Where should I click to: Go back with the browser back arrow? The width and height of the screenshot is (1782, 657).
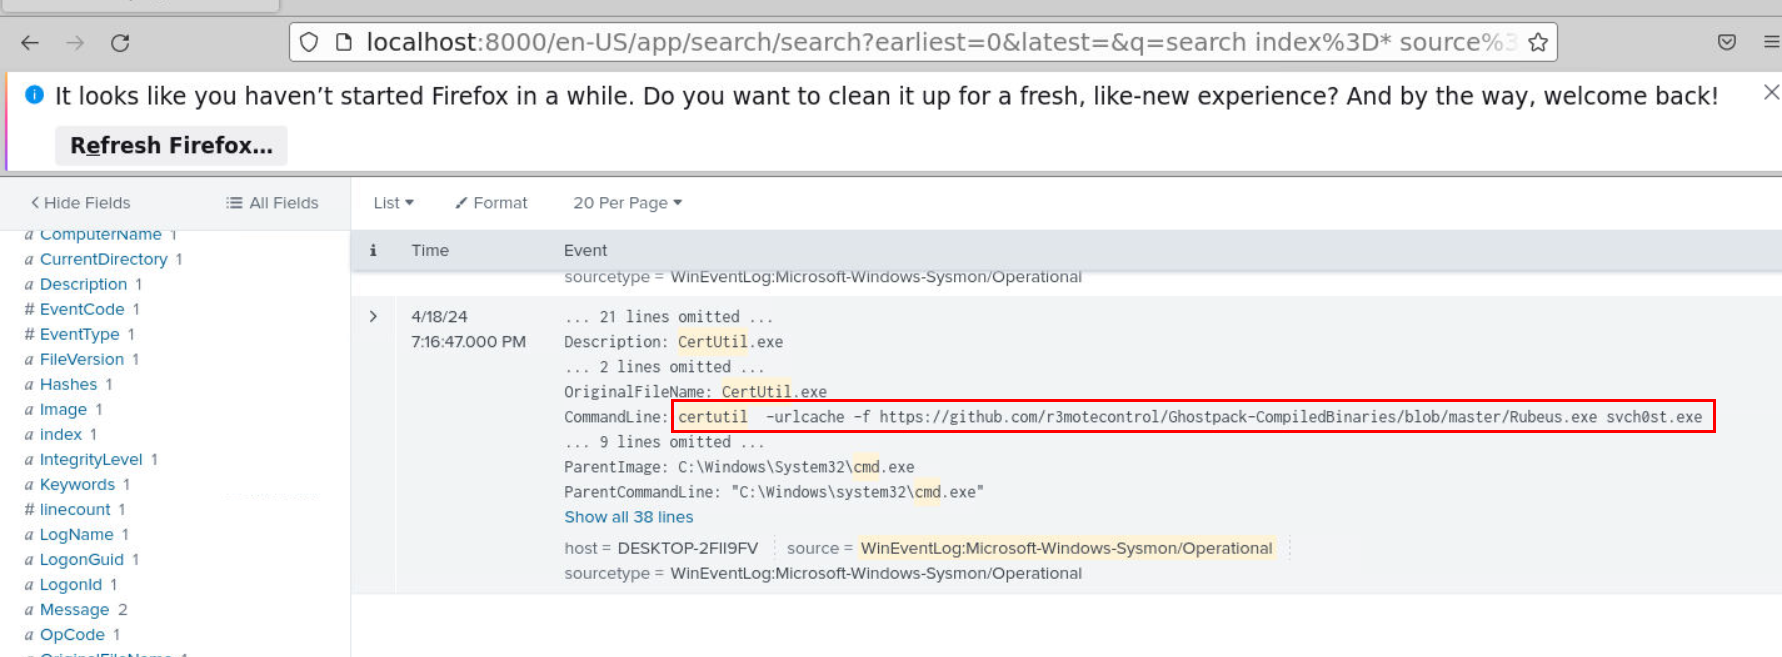tap(30, 43)
